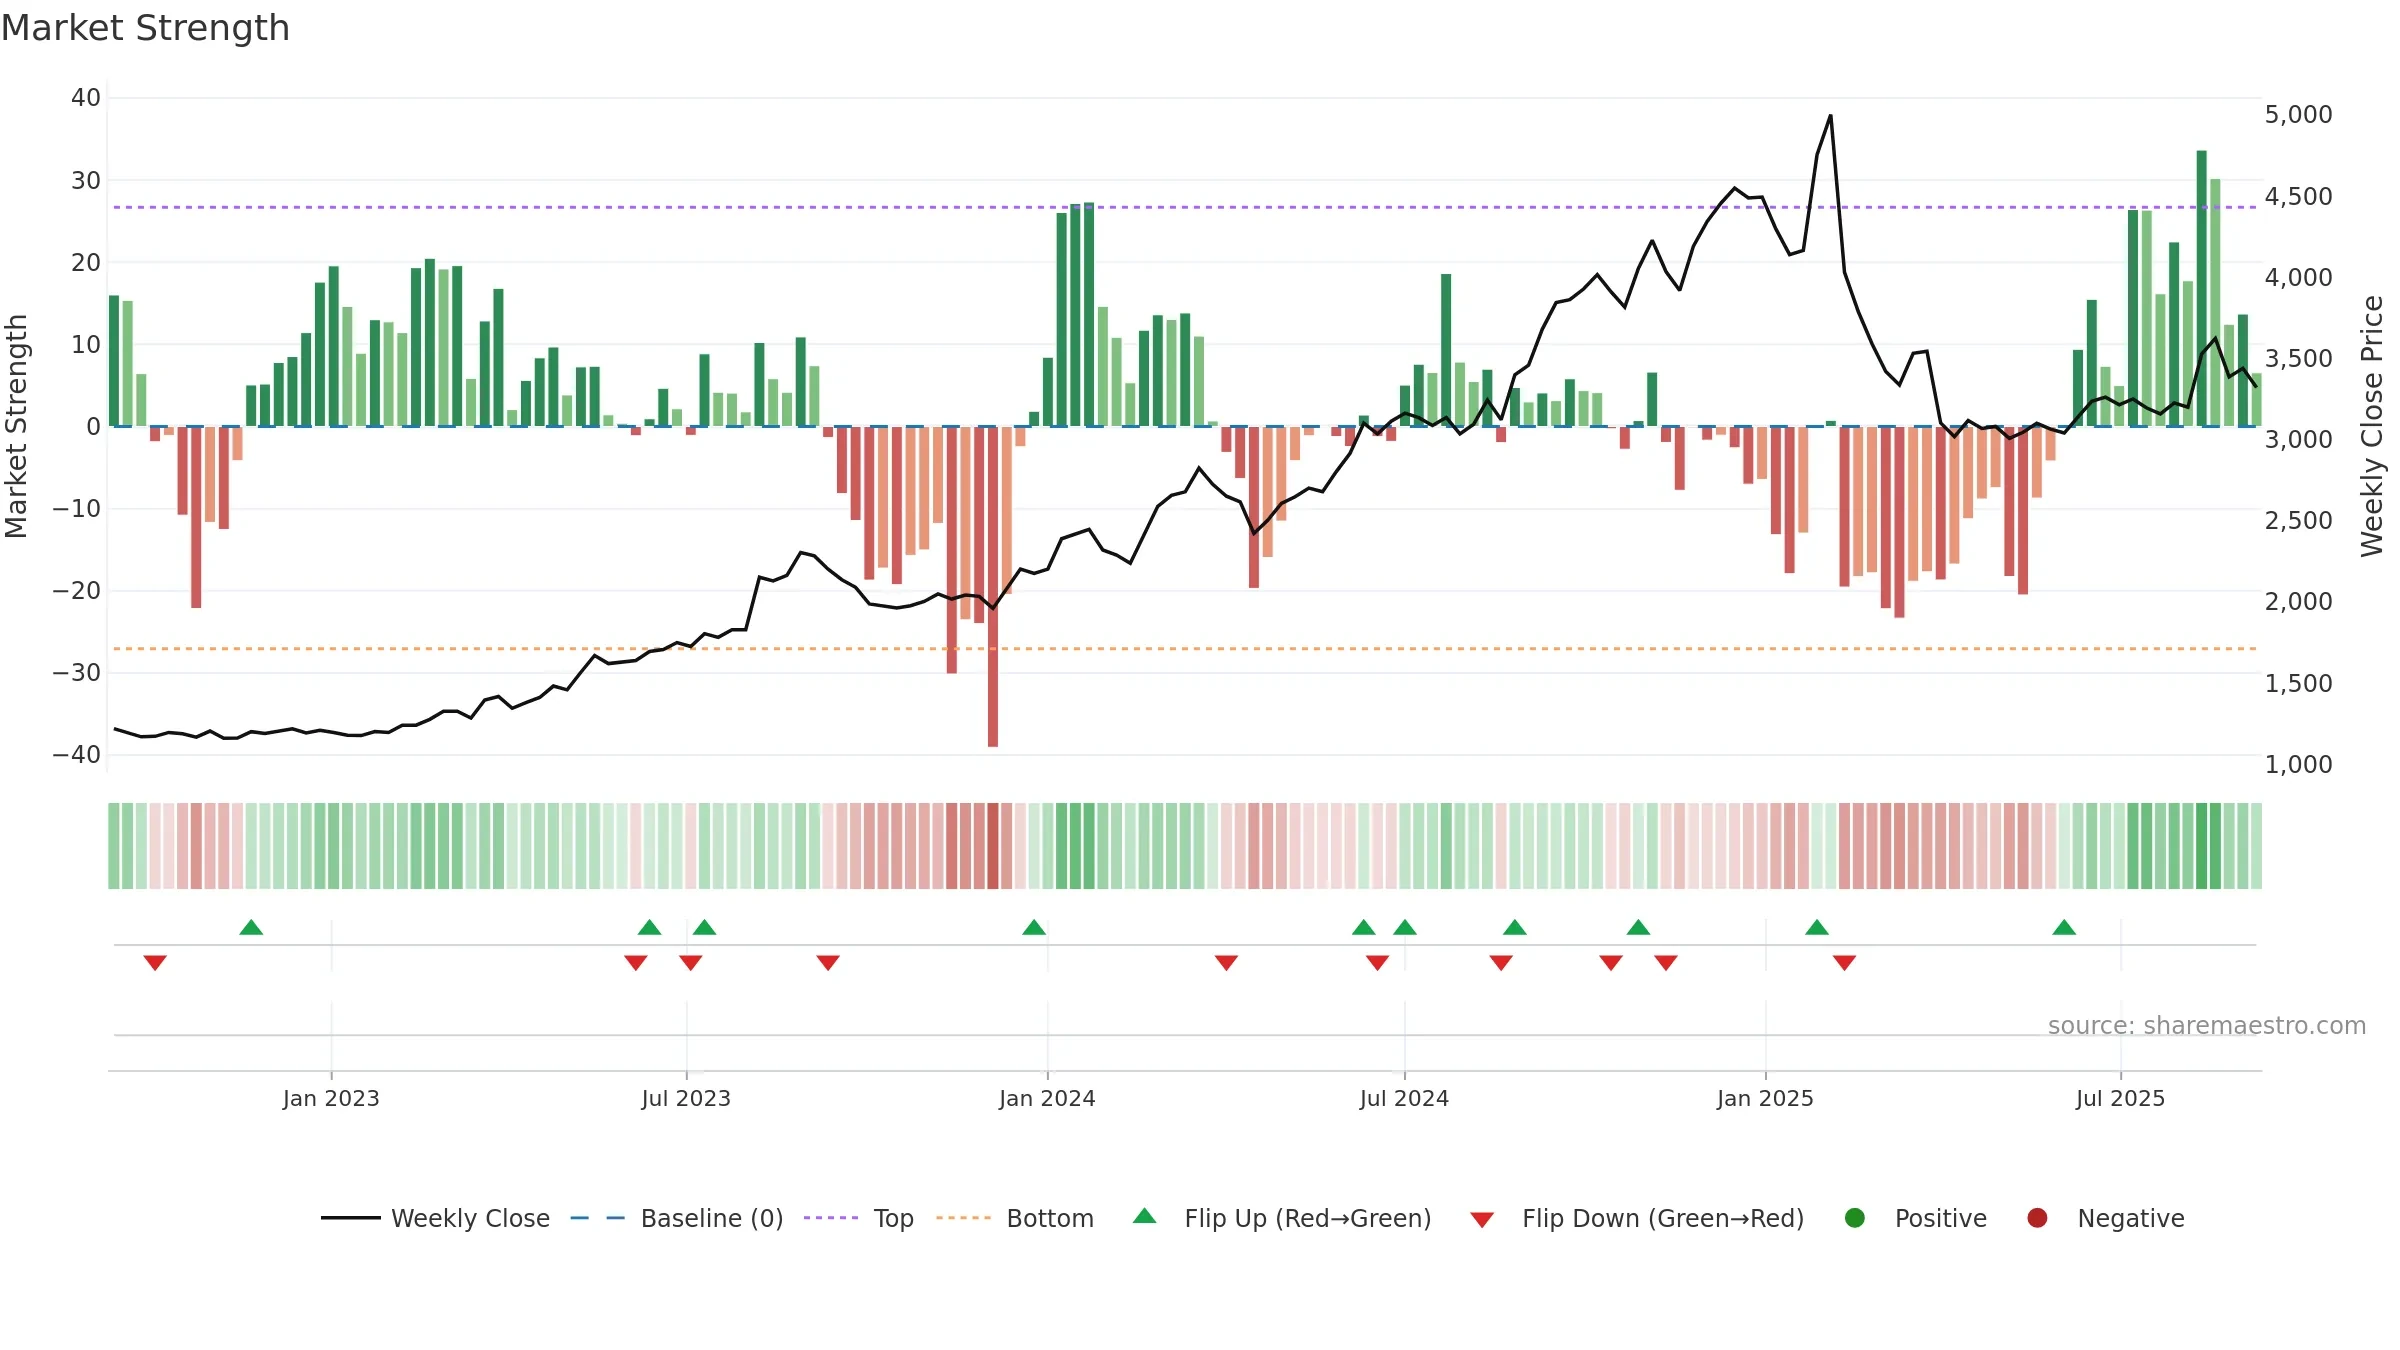Select the flip-up marker just after Jan 2025
Image resolution: width=2400 pixels, height=1350 pixels.
(x=1817, y=927)
